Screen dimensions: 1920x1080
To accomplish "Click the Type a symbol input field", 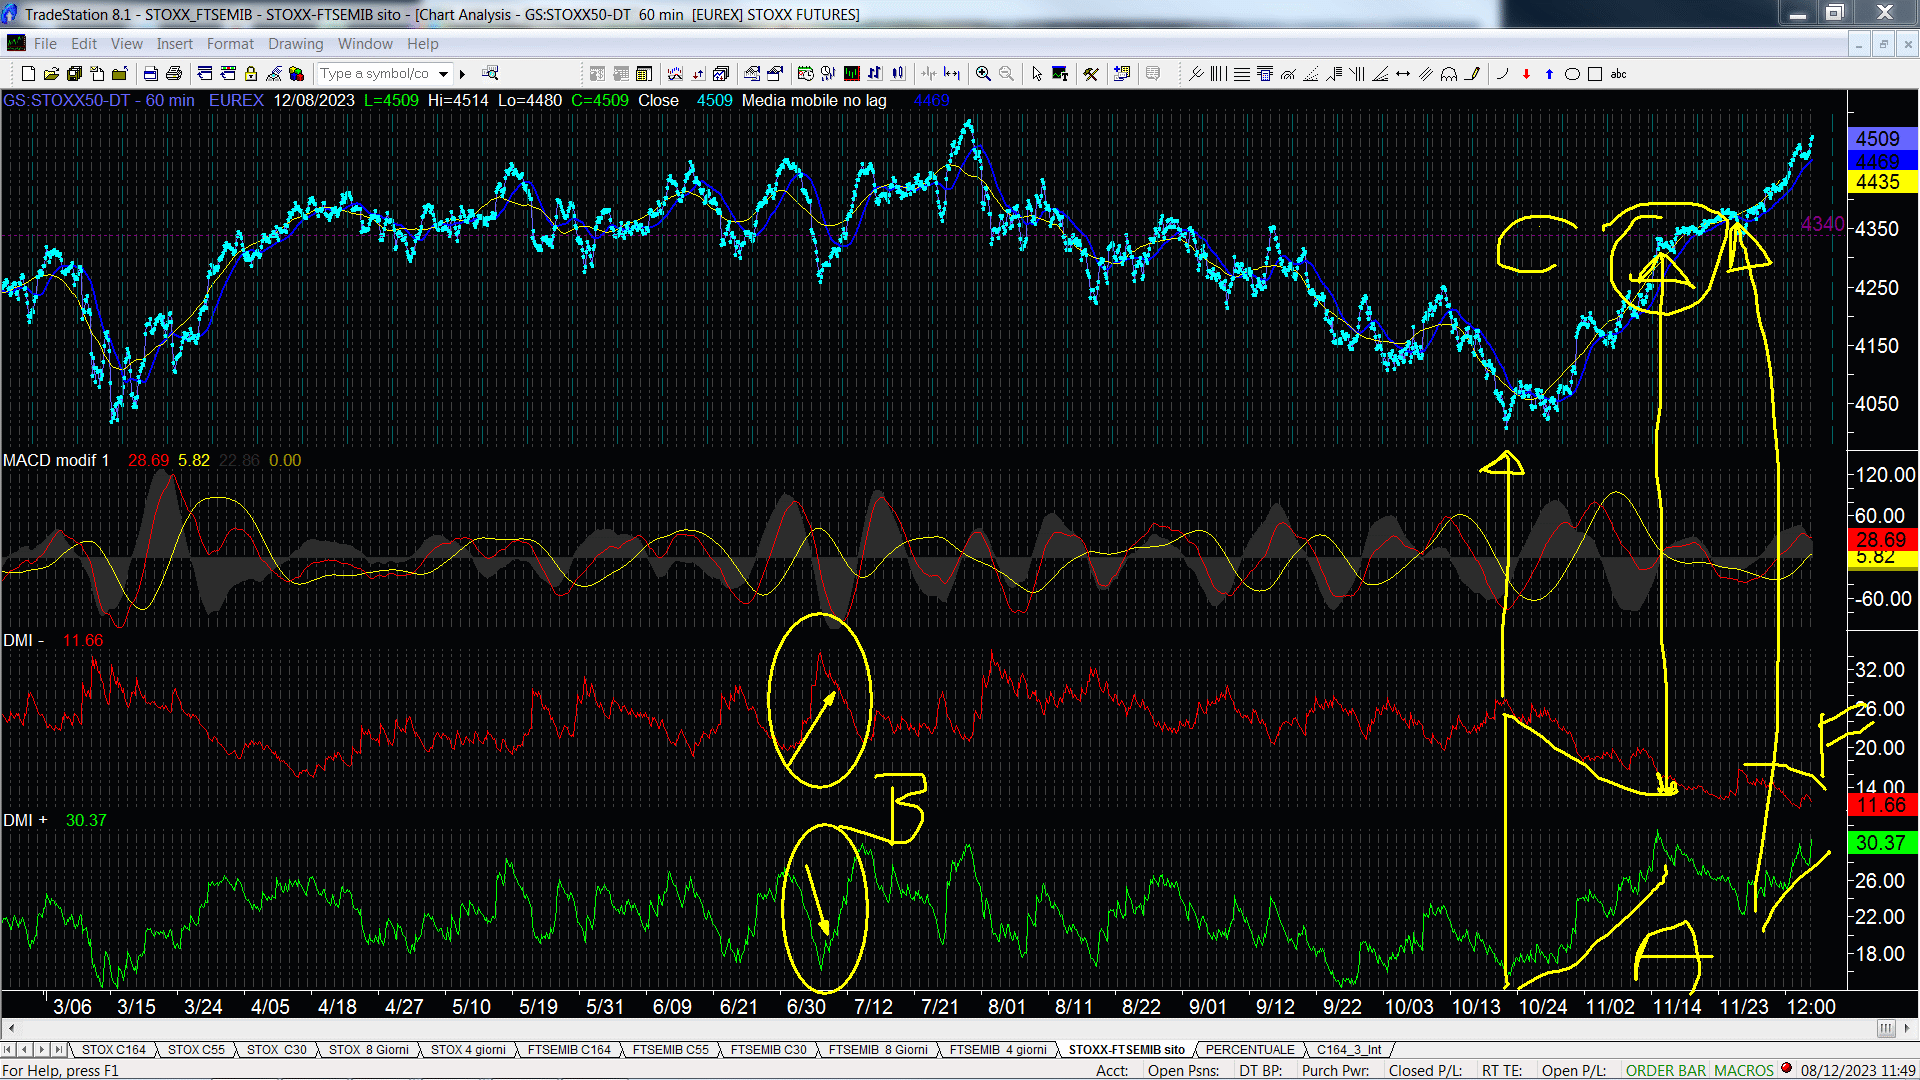I will click(376, 74).
